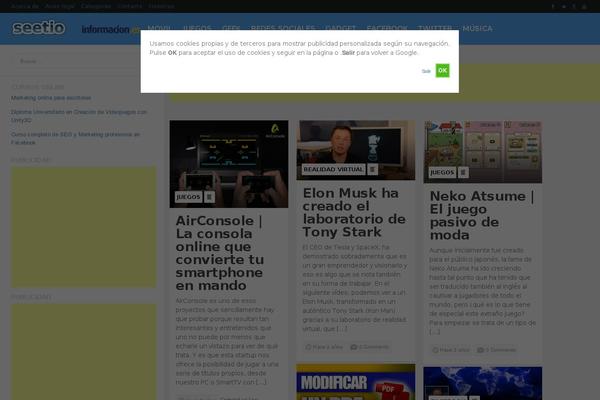The image size is (600, 400).
Task: Open the world map article thumbnail
Action: click(483, 384)
